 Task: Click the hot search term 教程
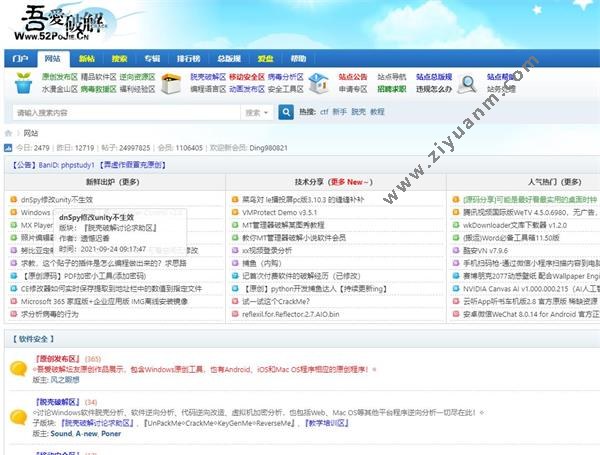[377, 112]
